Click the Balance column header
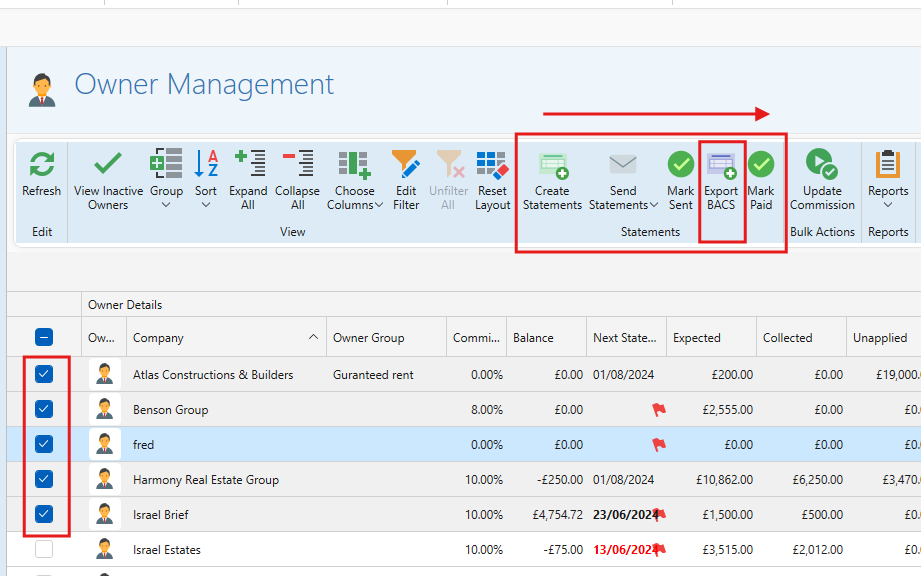 click(533, 338)
